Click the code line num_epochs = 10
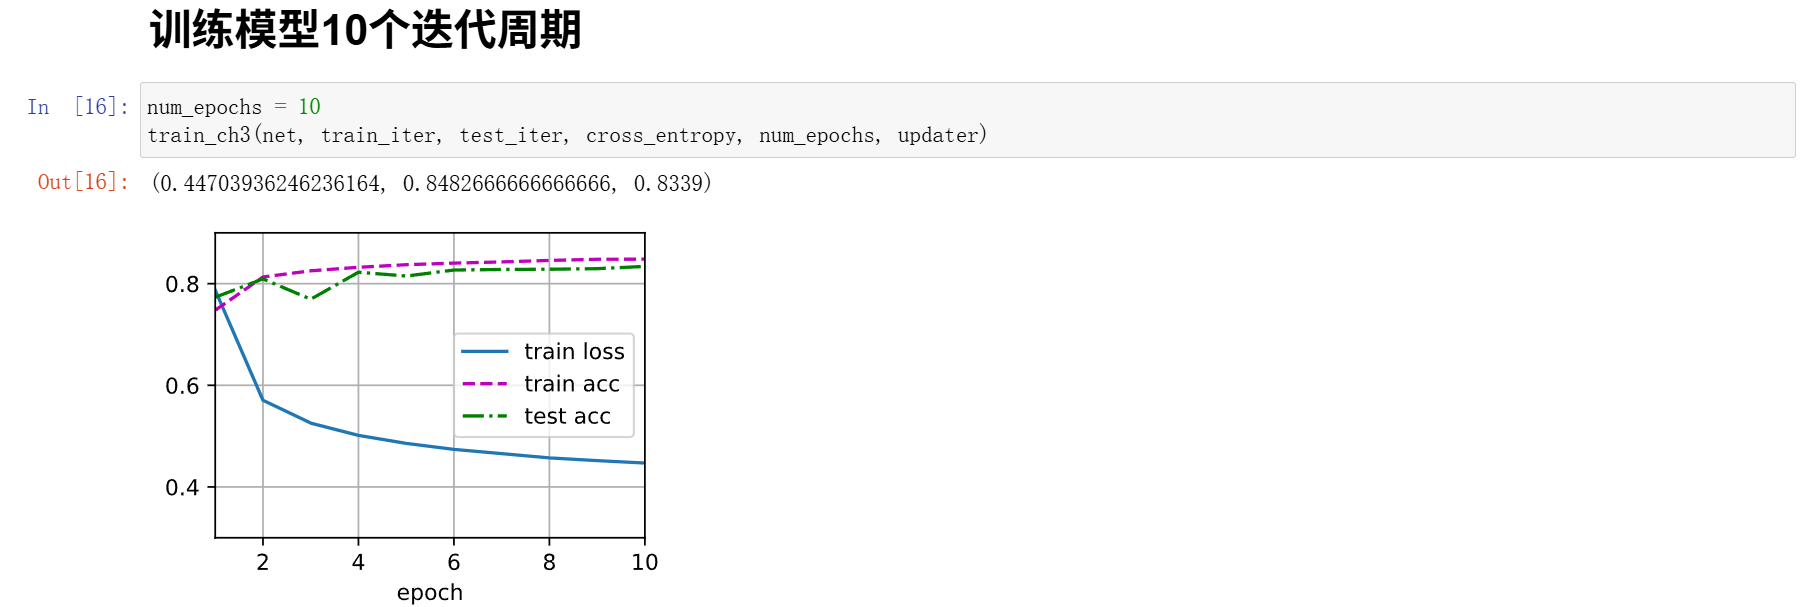The width and height of the screenshot is (1806, 607). (x=234, y=107)
